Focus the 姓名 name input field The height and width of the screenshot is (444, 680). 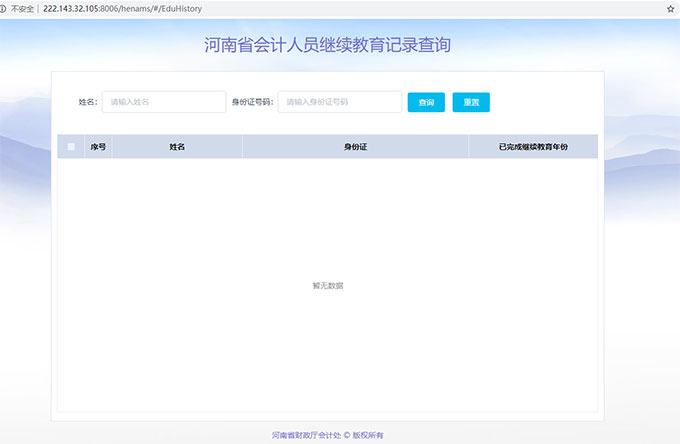coord(163,102)
